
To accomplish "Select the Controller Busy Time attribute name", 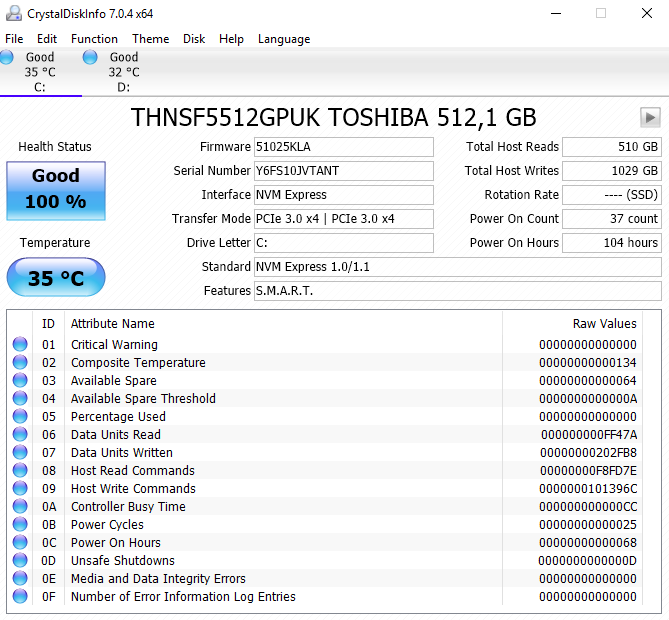I will point(128,506).
